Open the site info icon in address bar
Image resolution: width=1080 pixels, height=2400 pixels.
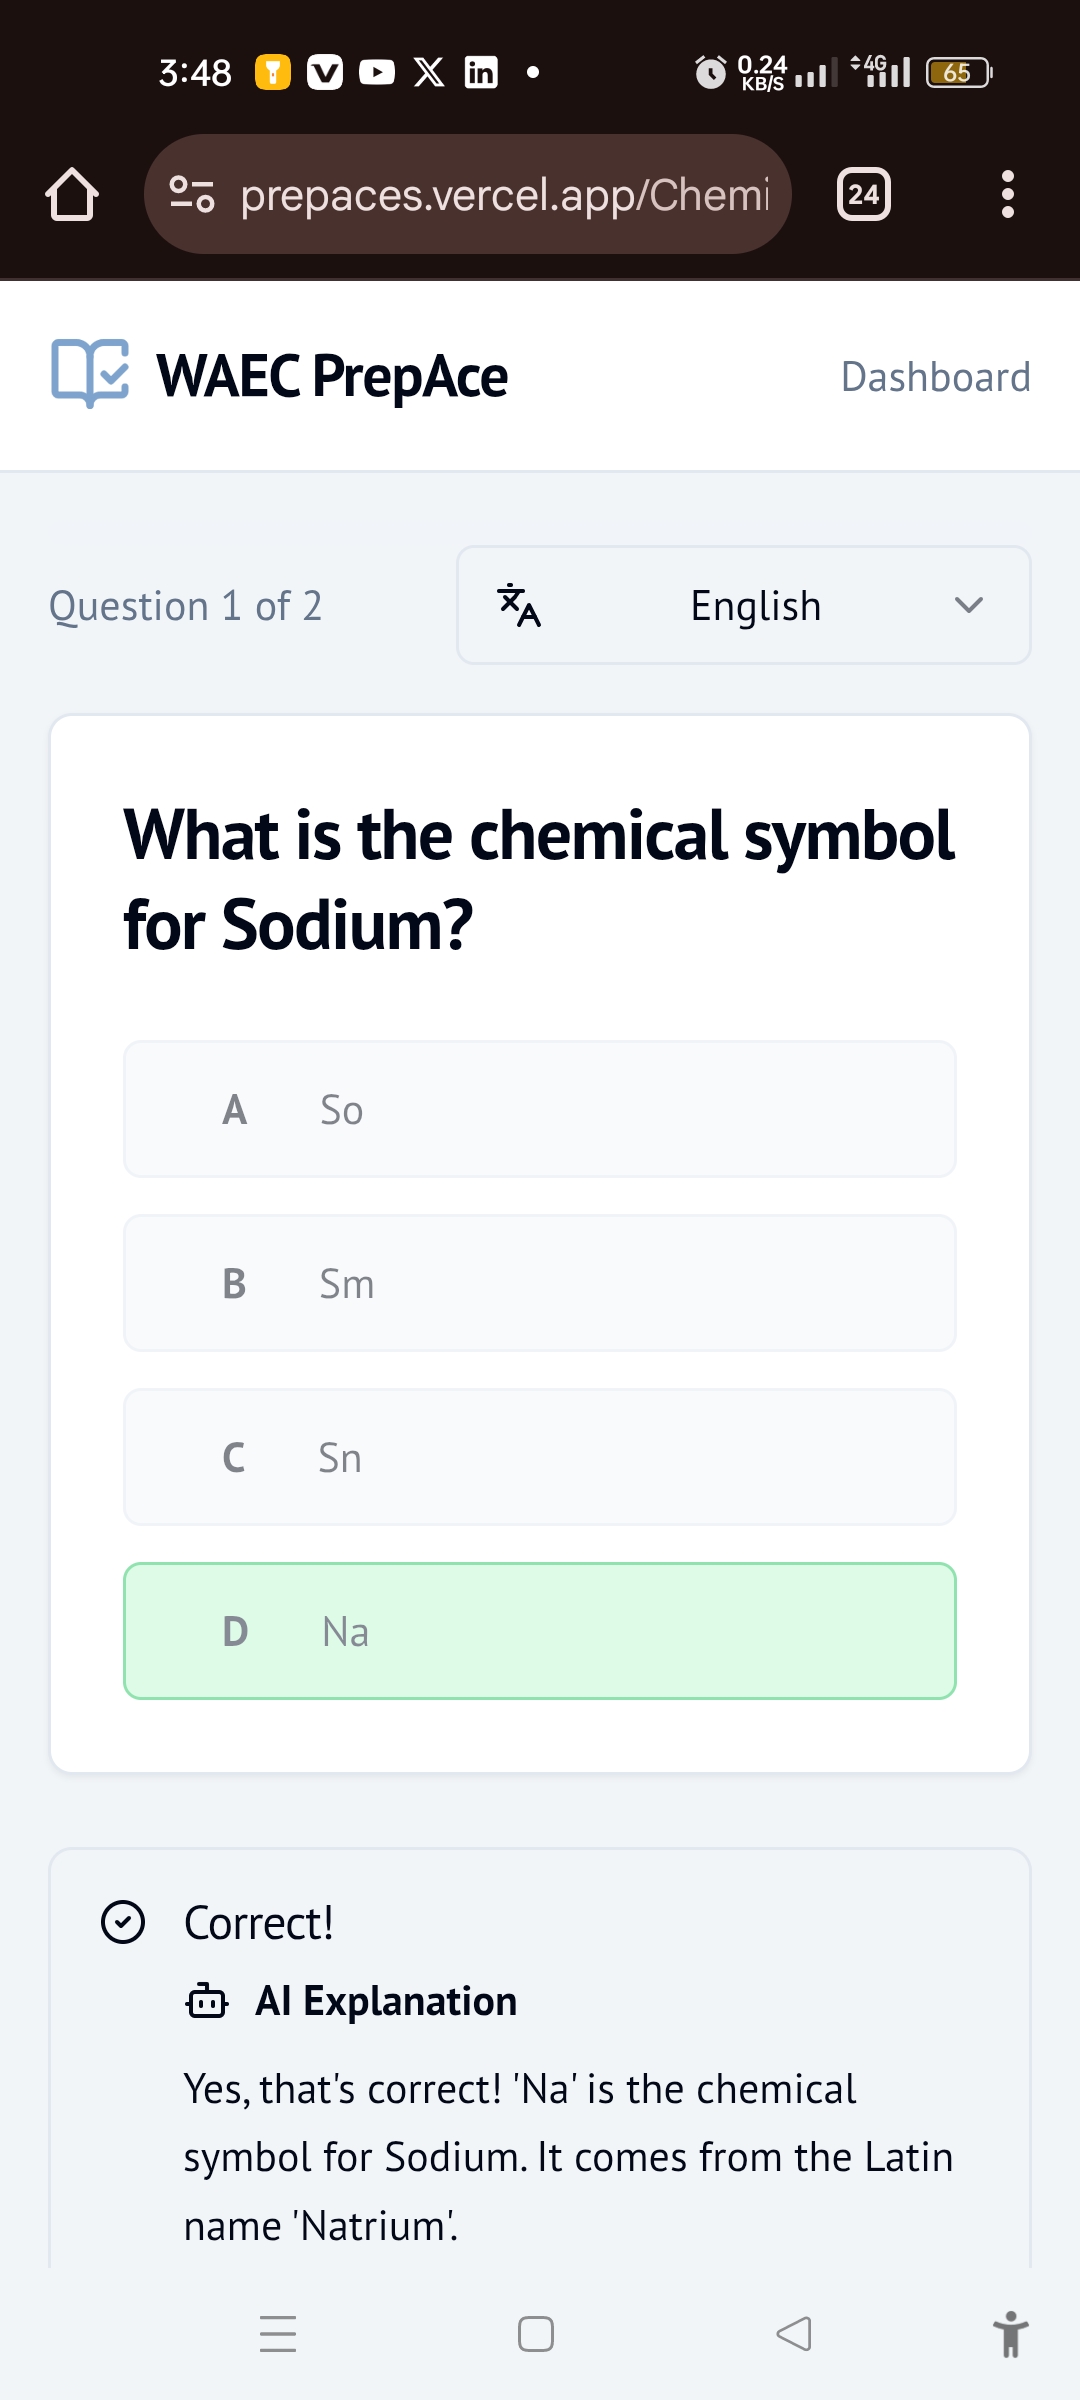[192, 194]
